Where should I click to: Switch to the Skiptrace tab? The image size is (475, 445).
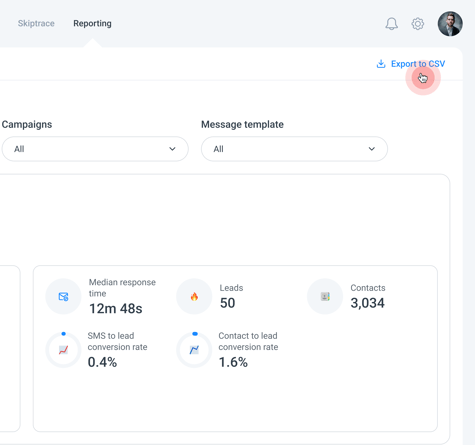[36, 23]
